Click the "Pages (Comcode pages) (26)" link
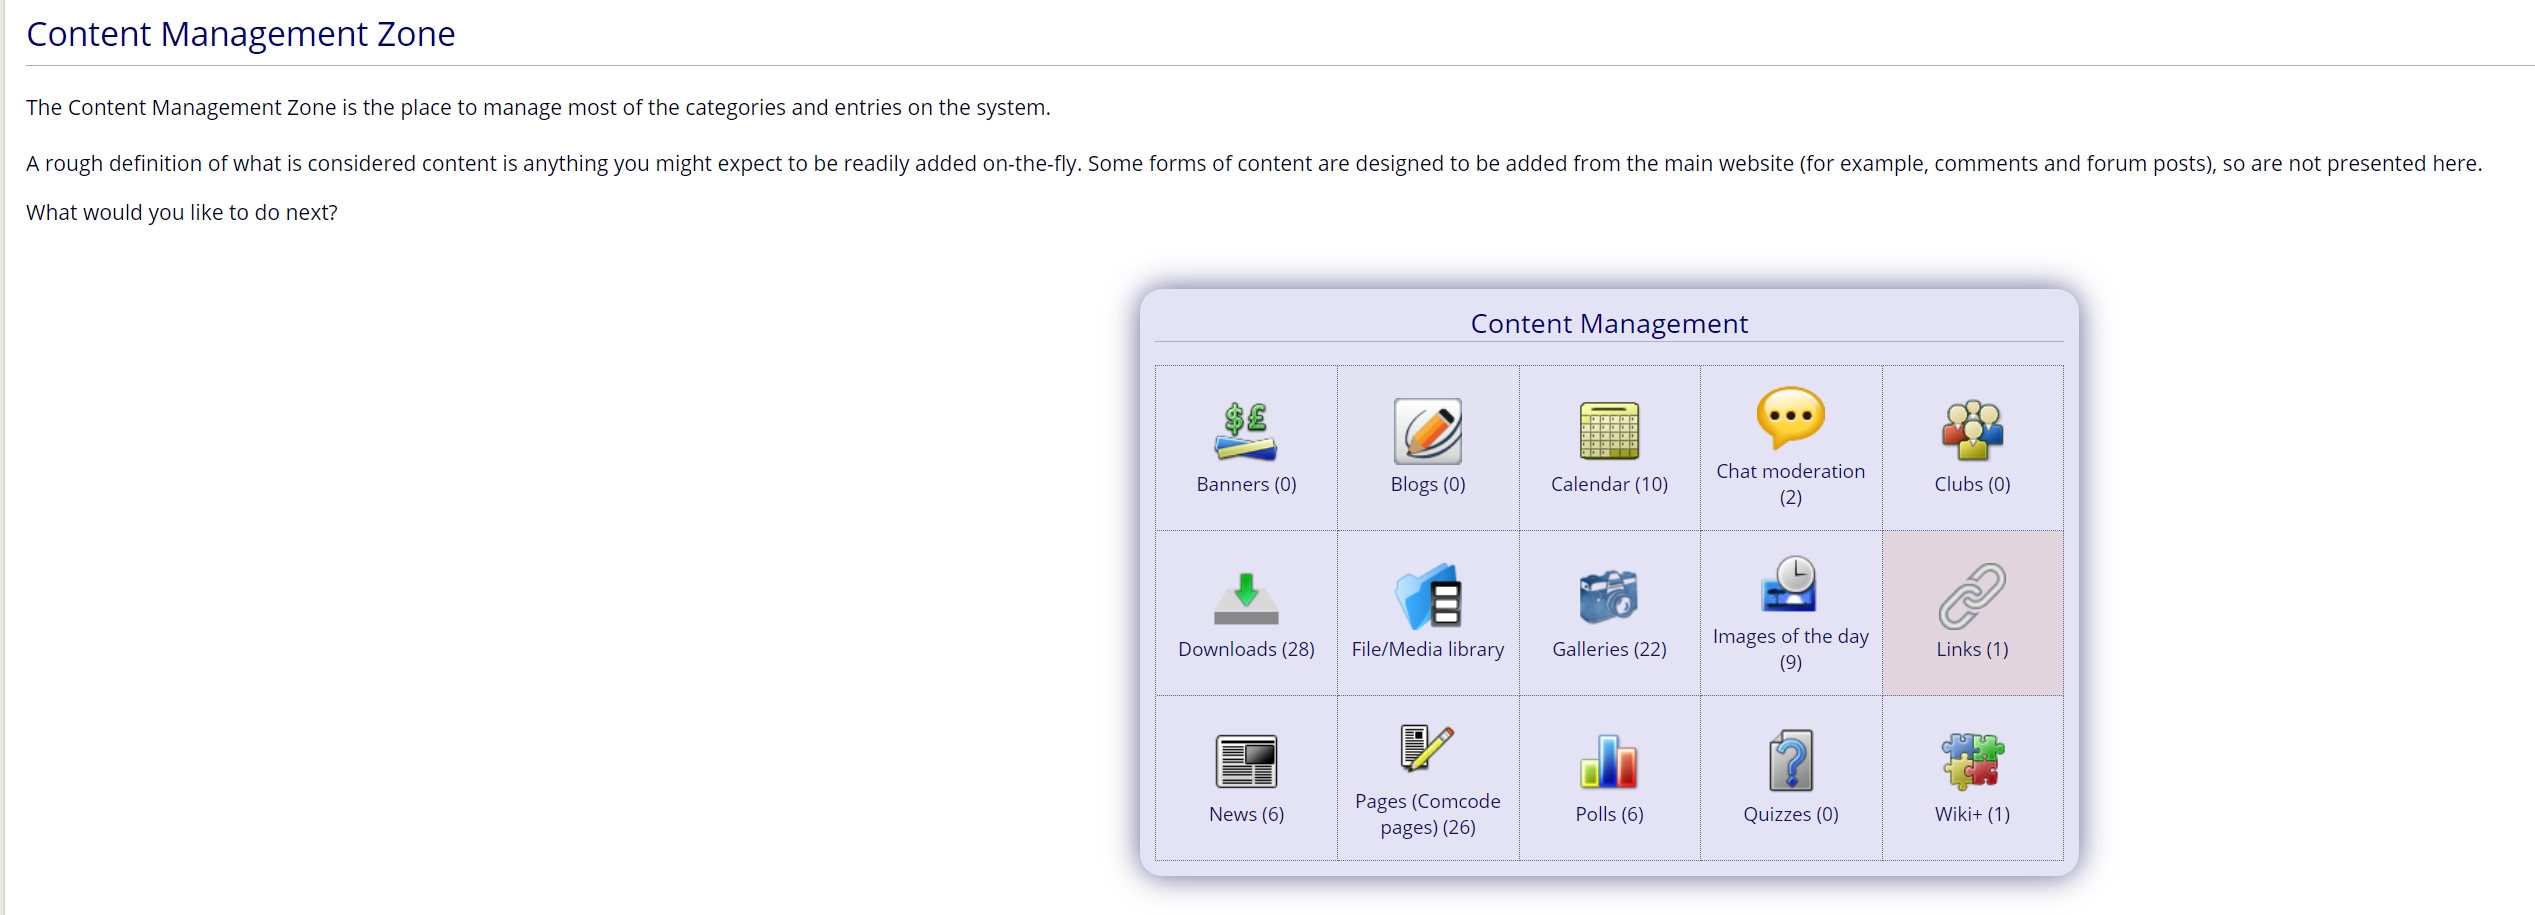2535x915 pixels. click(1427, 814)
